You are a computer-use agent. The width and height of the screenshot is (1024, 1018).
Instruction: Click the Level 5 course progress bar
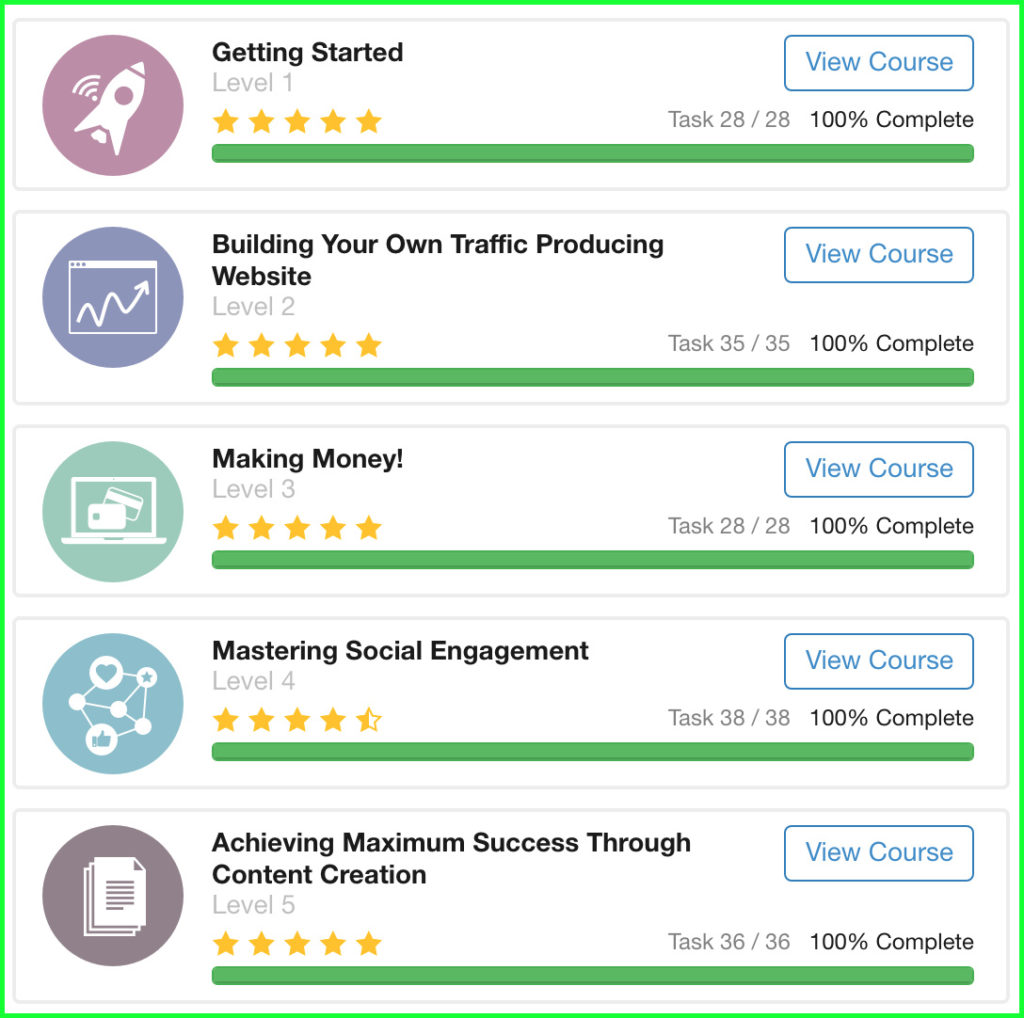tap(592, 975)
